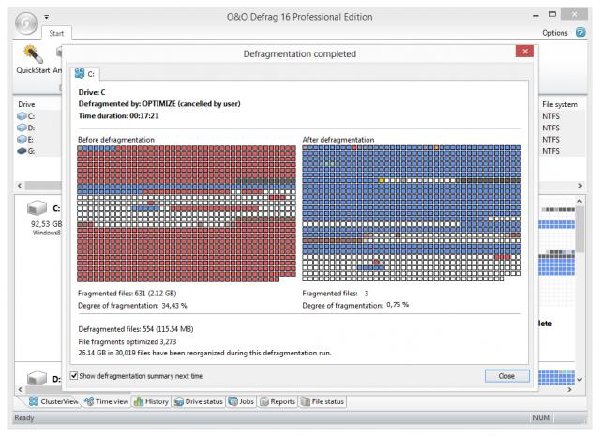The height and width of the screenshot is (438, 600).
Task: Open the Reports tab
Action: (x=277, y=401)
